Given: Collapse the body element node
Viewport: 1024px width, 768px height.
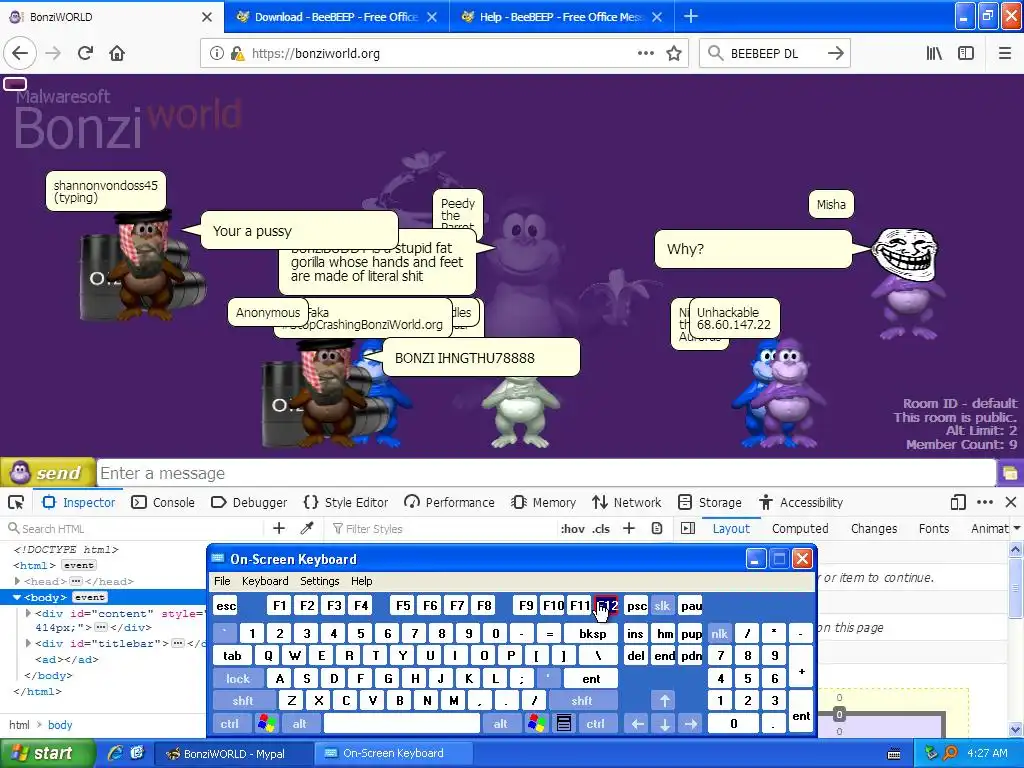Looking at the screenshot, I should click(17, 597).
